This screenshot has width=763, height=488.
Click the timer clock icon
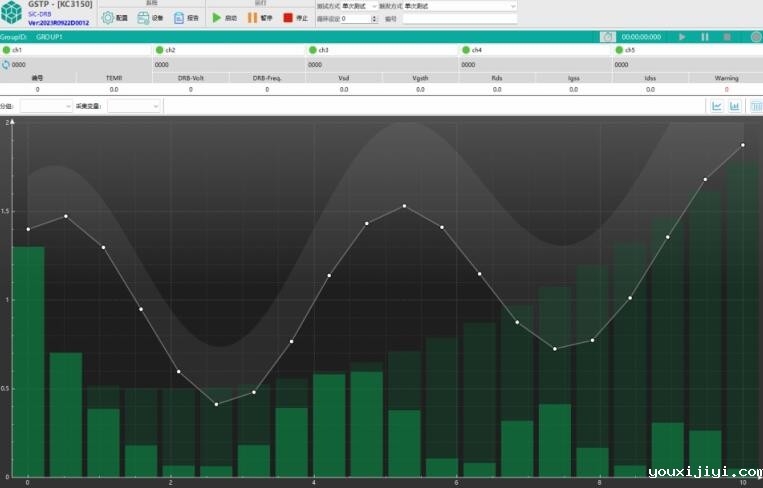click(607, 37)
